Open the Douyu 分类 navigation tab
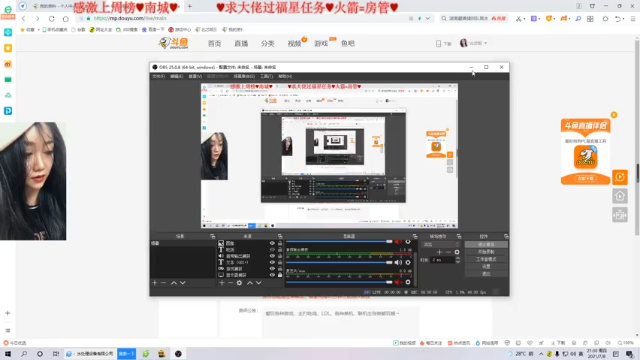The image size is (640, 360). tap(268, 43)
